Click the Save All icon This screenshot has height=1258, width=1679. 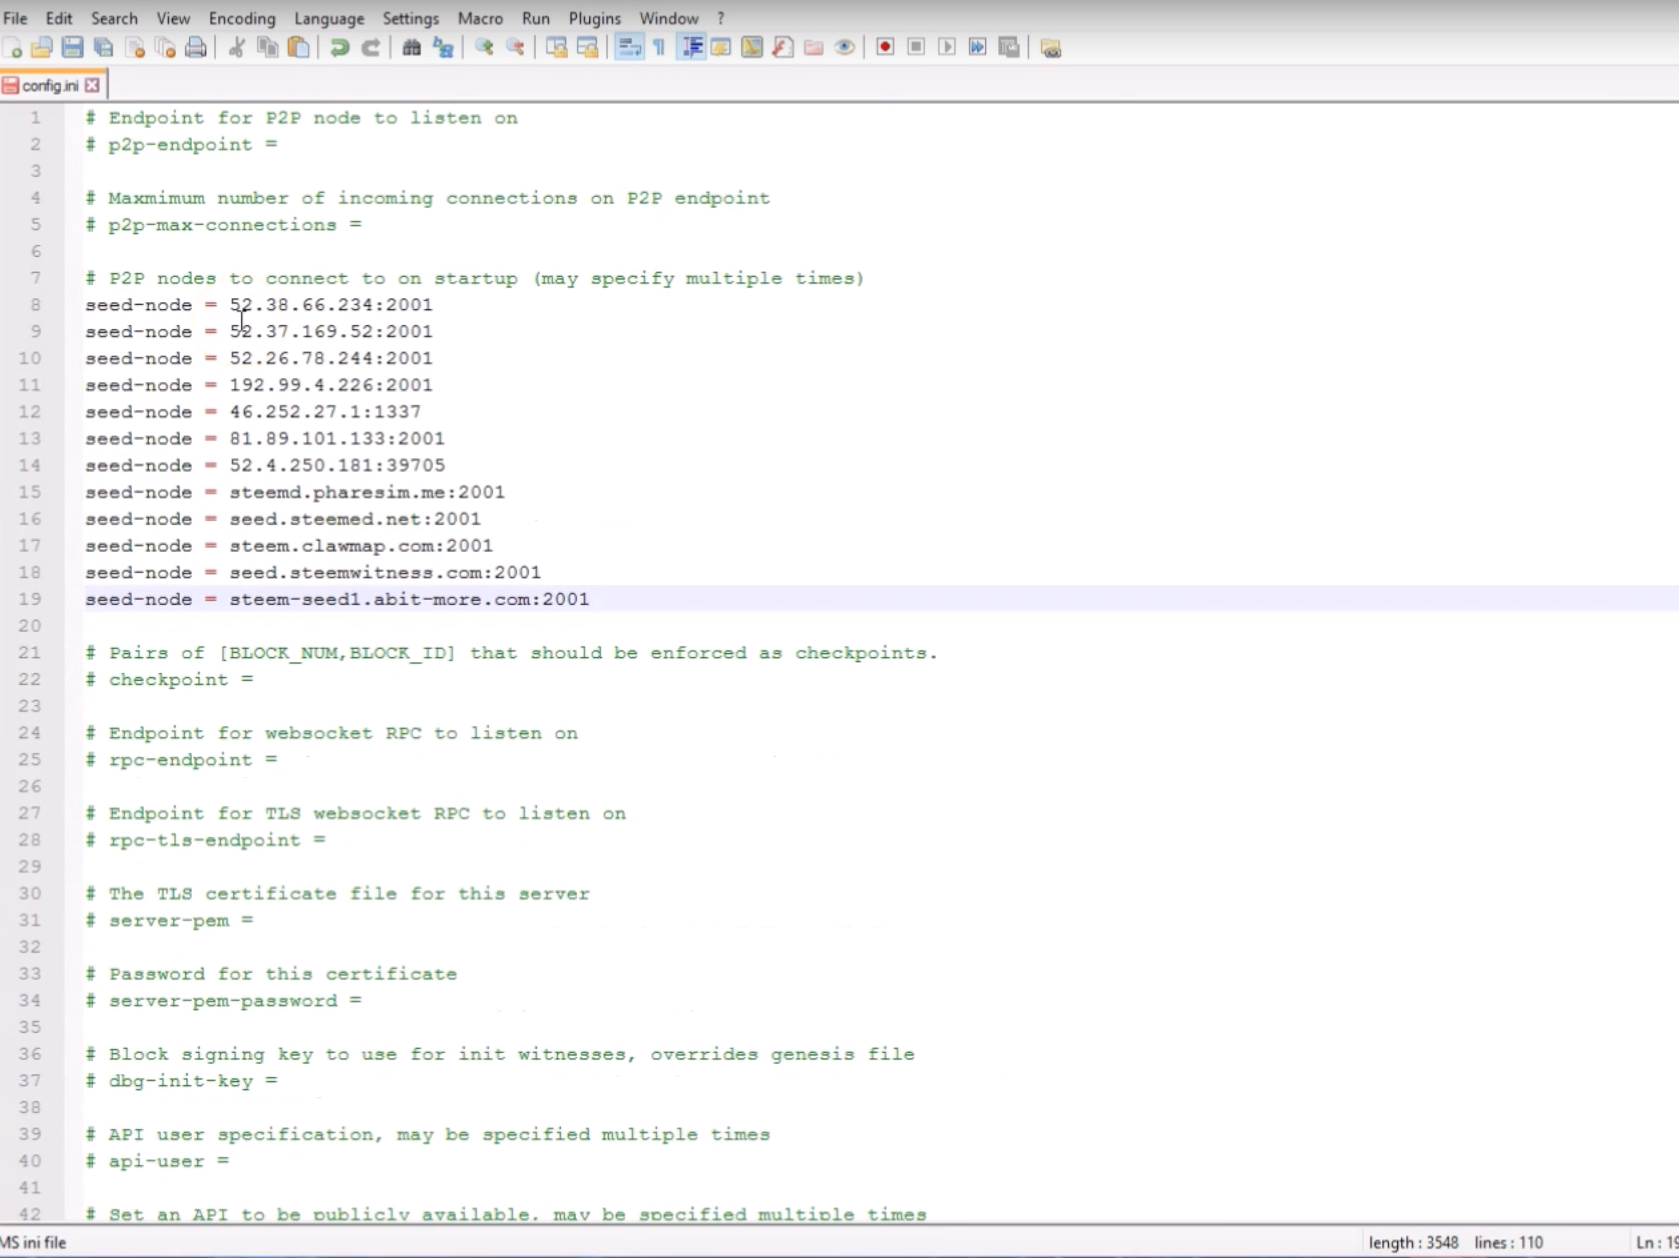click(x=103, y=47)
